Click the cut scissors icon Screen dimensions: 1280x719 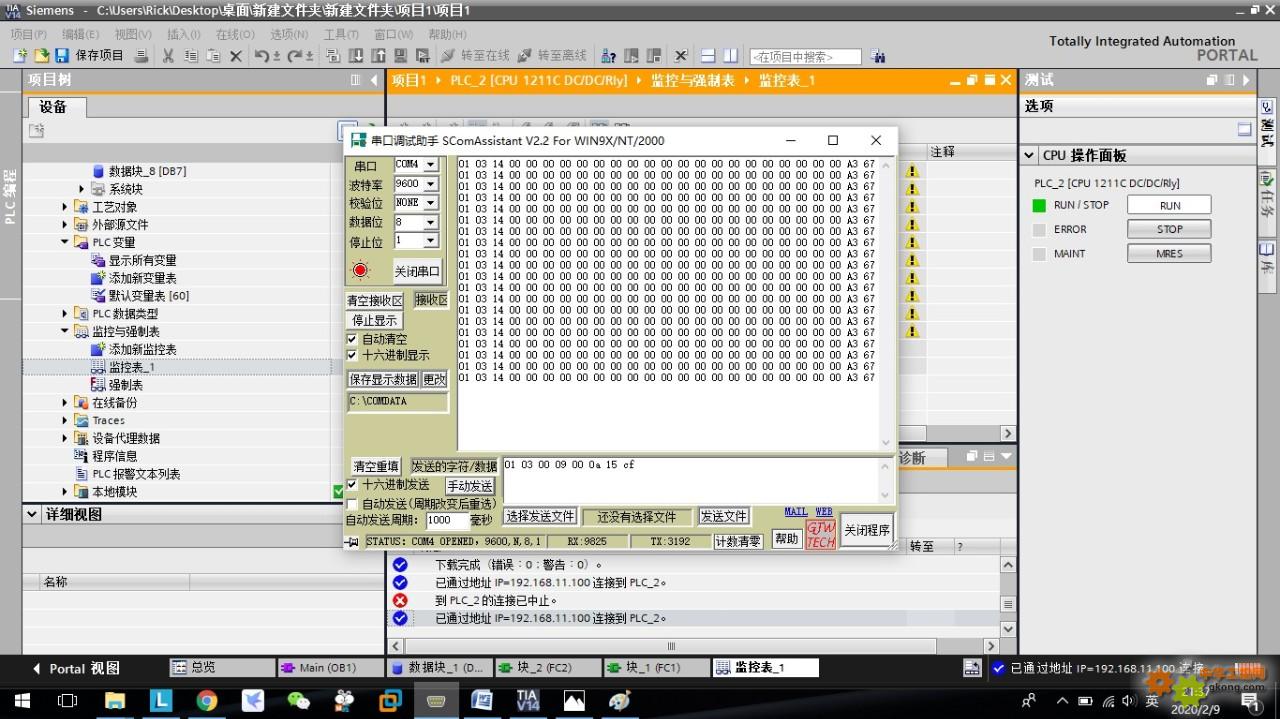(x=168, y=56)
